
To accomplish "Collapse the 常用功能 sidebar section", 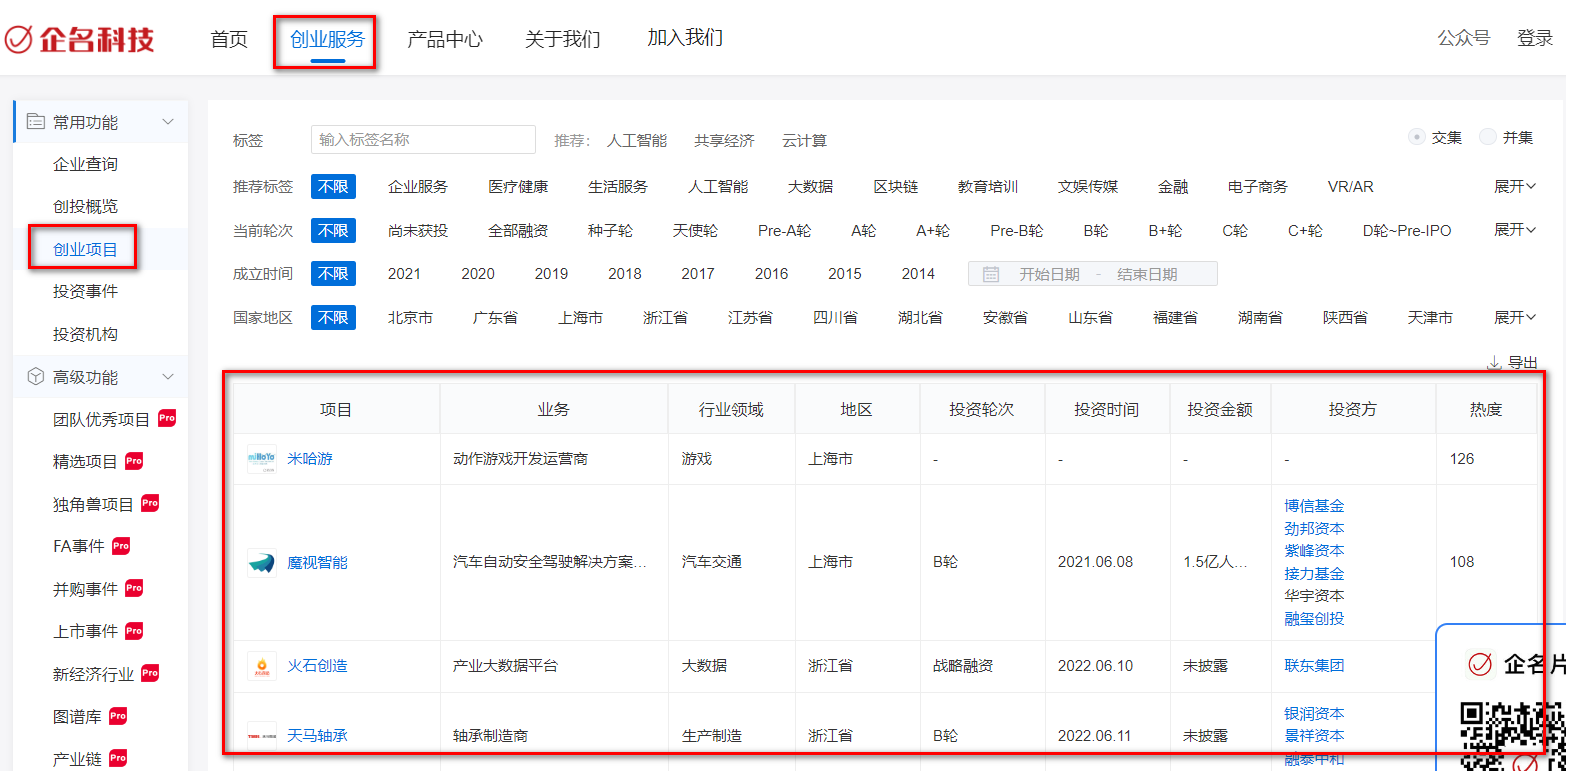I will (x=168, y=122).
